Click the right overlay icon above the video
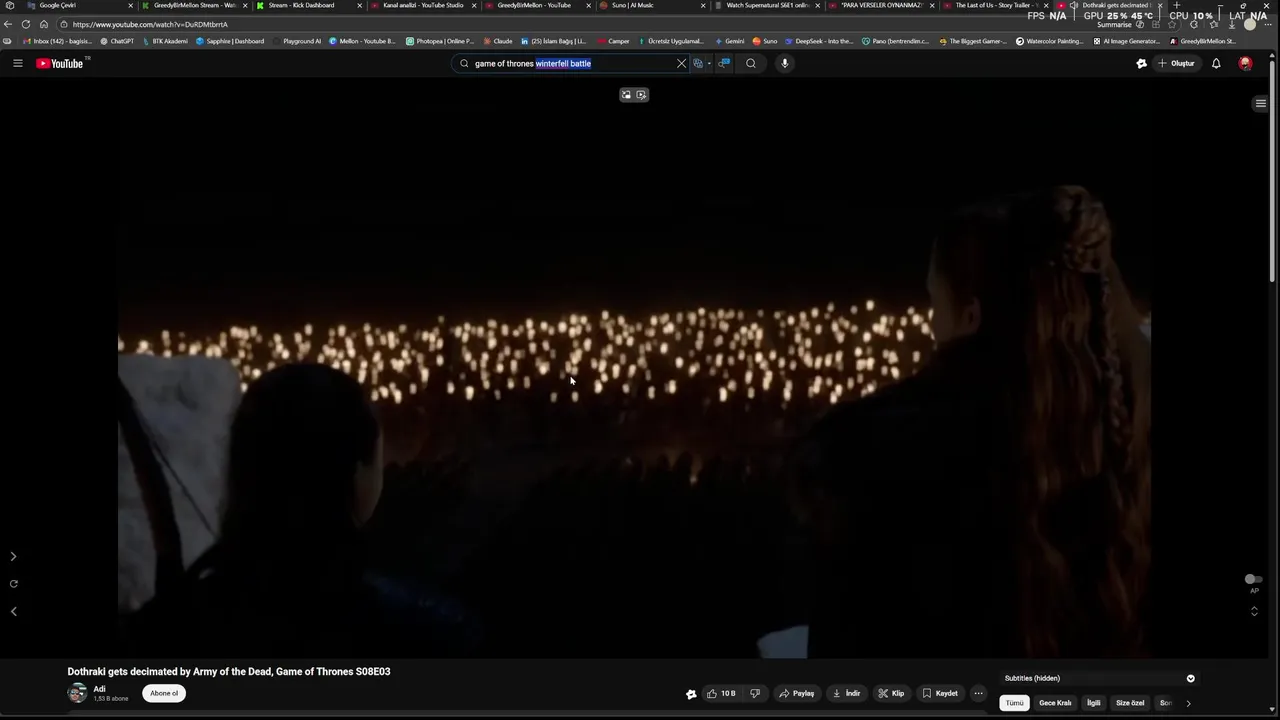The image size is (1280, 720). point(641,95)
